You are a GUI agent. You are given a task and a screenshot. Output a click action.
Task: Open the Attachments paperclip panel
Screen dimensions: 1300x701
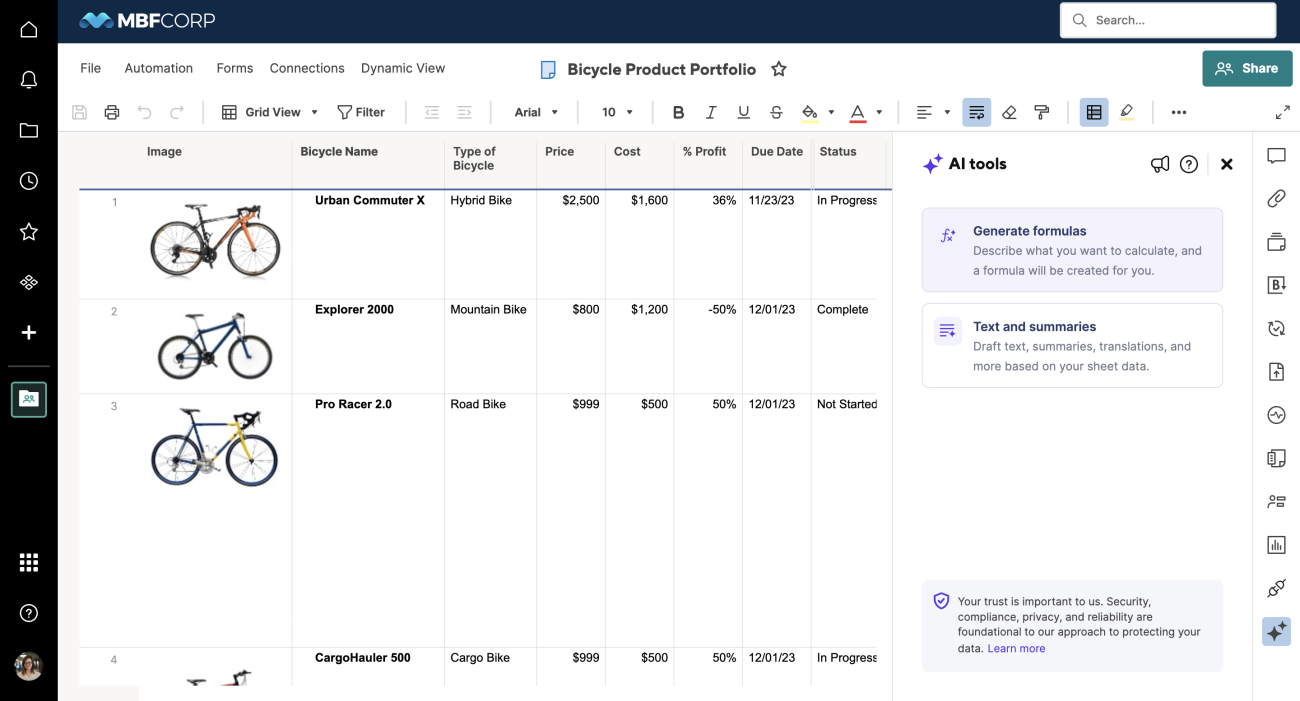(x=1276, y=198)
